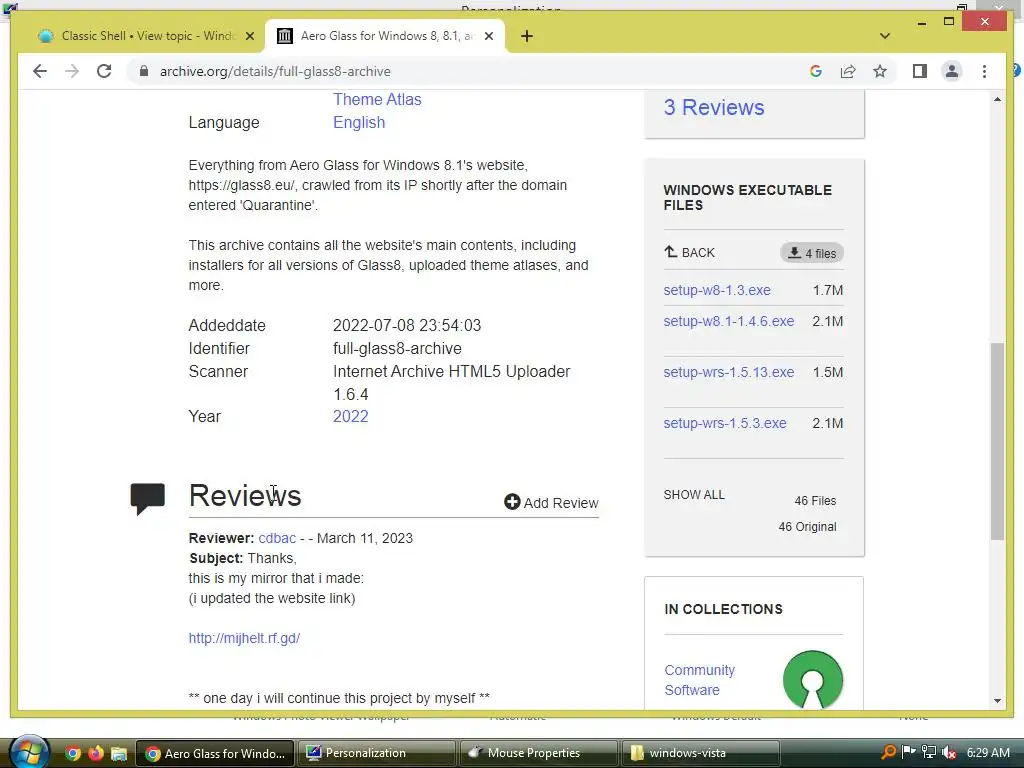Click the padlock site info icon

144,71
